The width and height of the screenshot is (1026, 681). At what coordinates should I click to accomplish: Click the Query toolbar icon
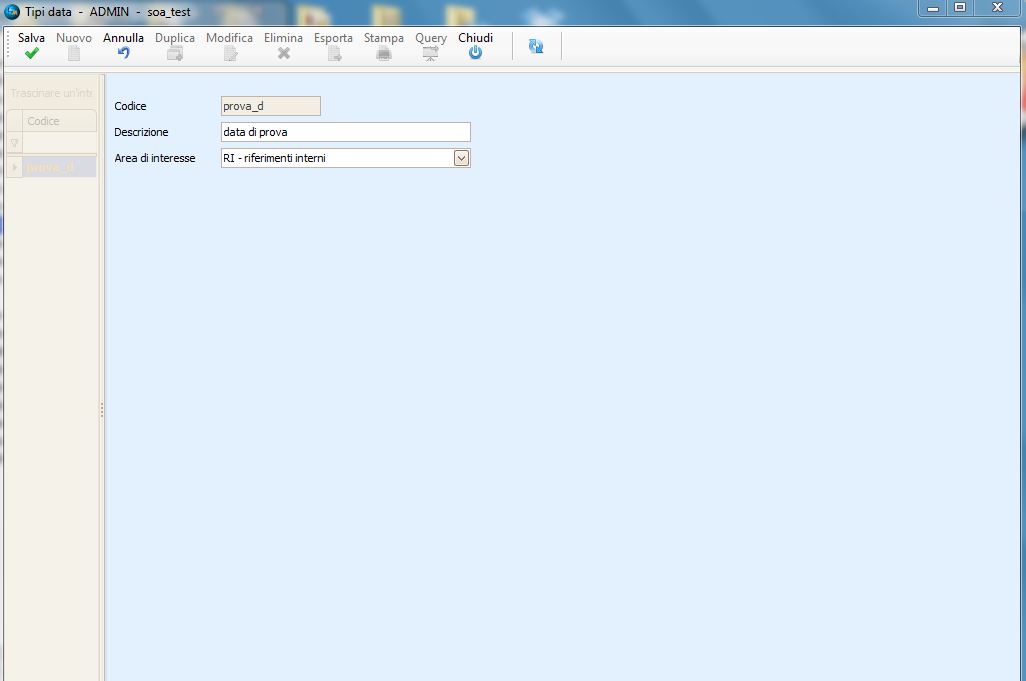431,54
